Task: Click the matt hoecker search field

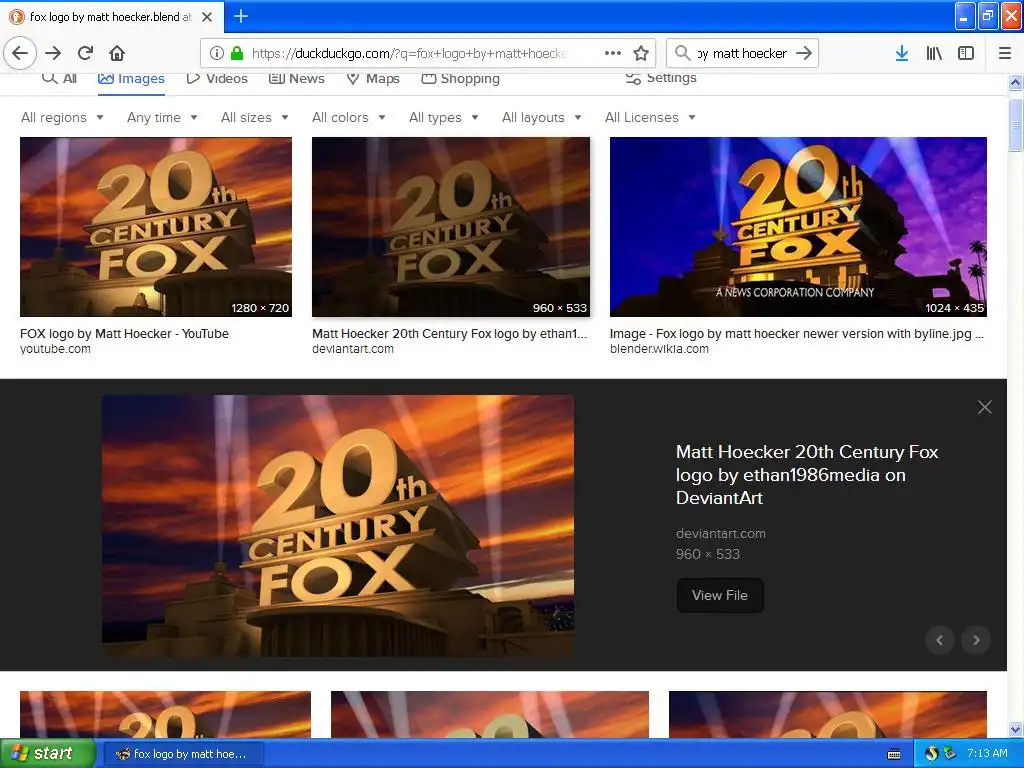Action: [x=743, y=53]
